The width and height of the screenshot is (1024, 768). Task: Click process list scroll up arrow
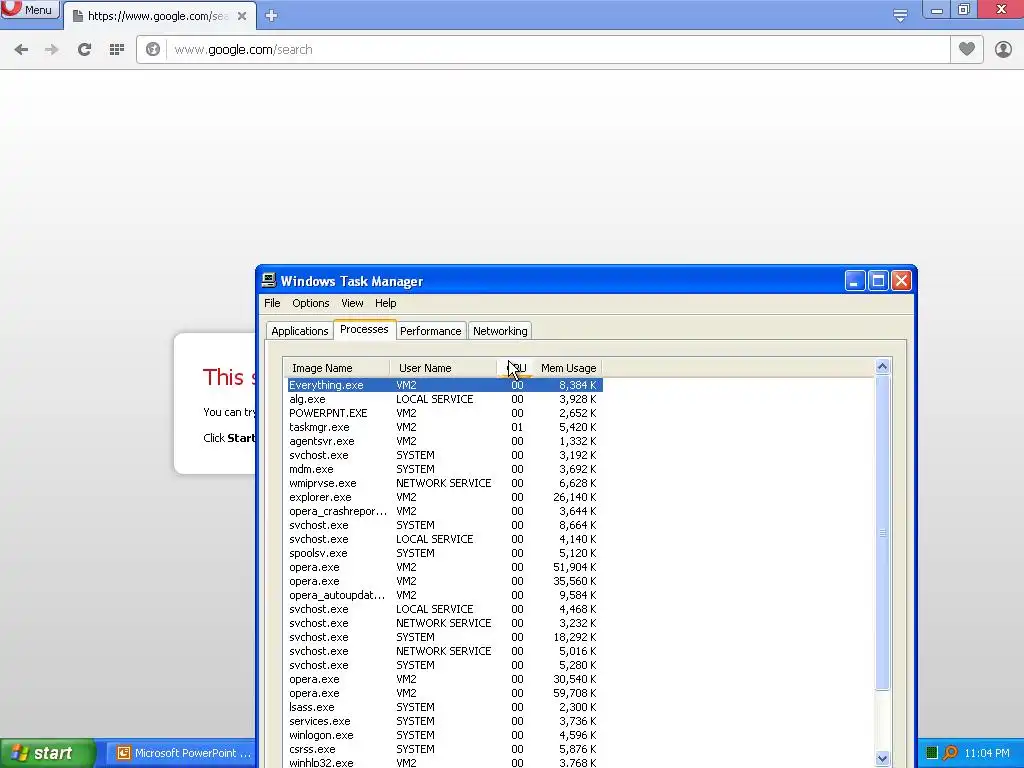(x=882, y=366)
